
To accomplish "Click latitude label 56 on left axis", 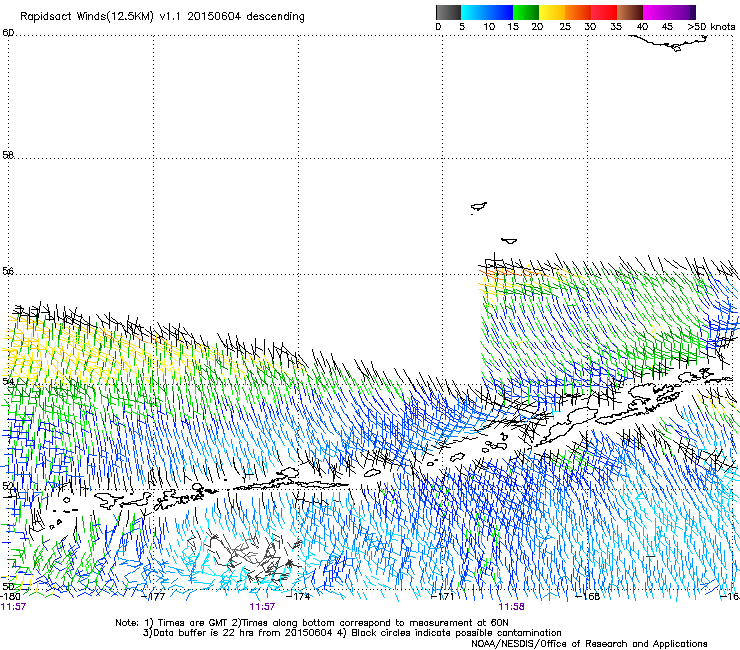I will [8, 271].
